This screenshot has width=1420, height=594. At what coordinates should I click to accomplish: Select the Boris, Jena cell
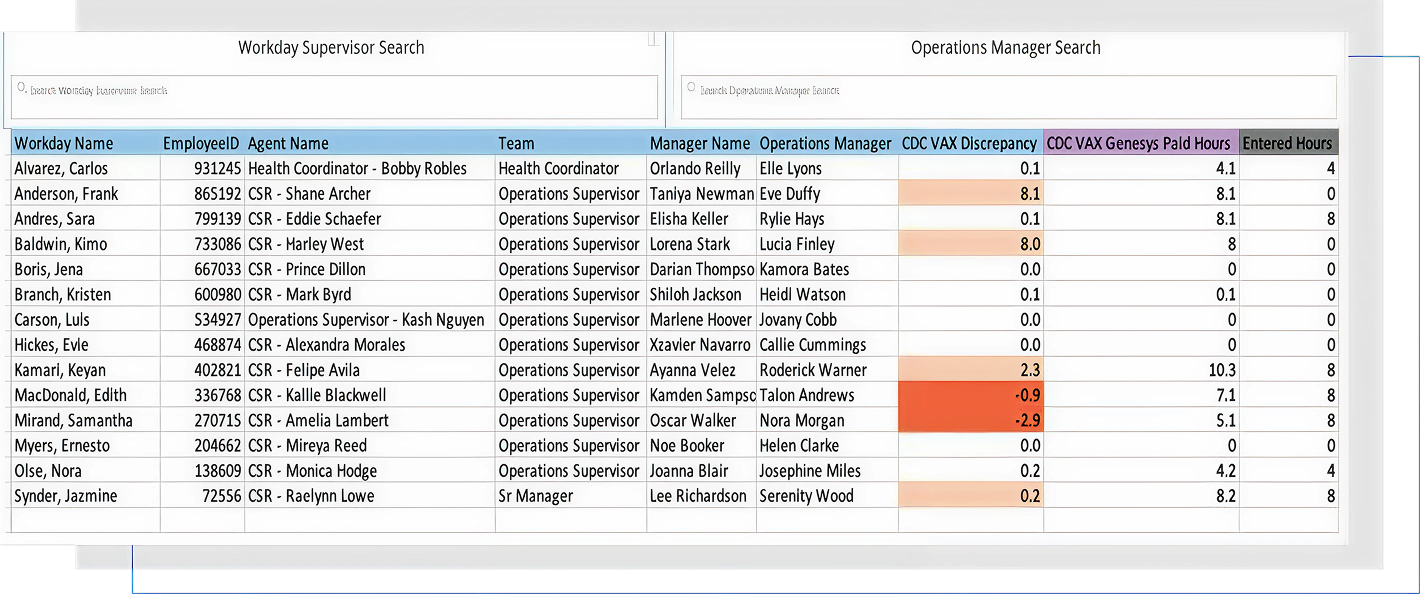[85, 269]
